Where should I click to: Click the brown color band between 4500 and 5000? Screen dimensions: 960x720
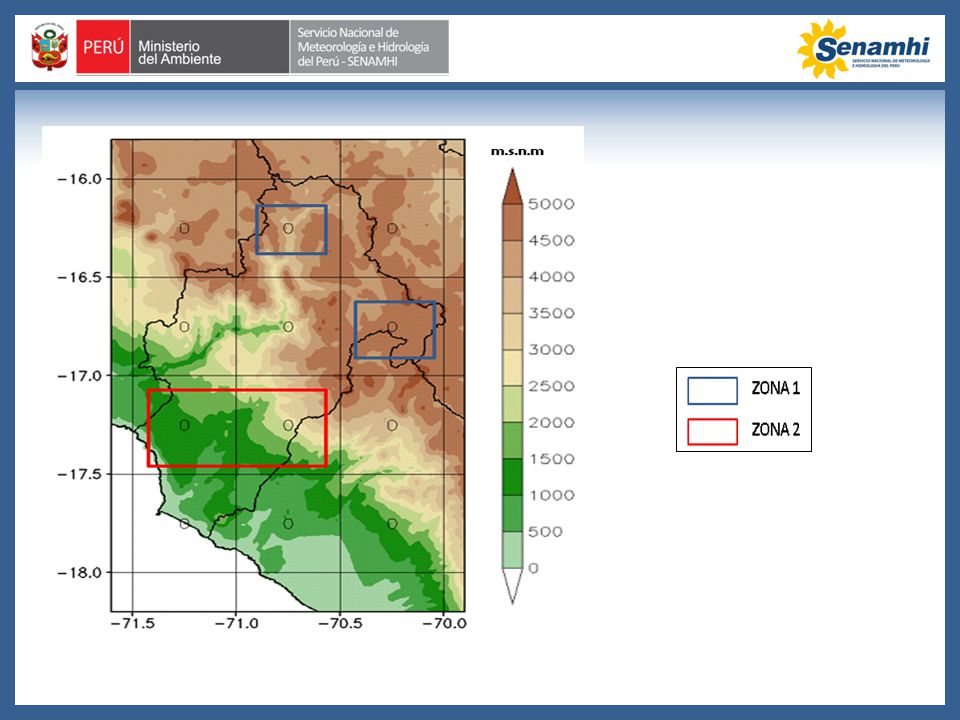click(512, 222)
